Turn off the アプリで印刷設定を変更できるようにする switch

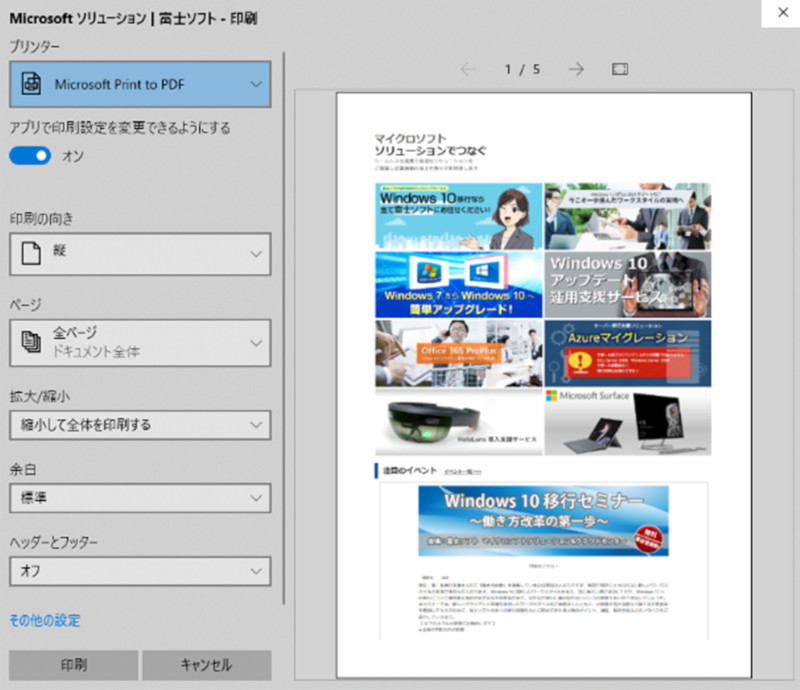(30, 156)
